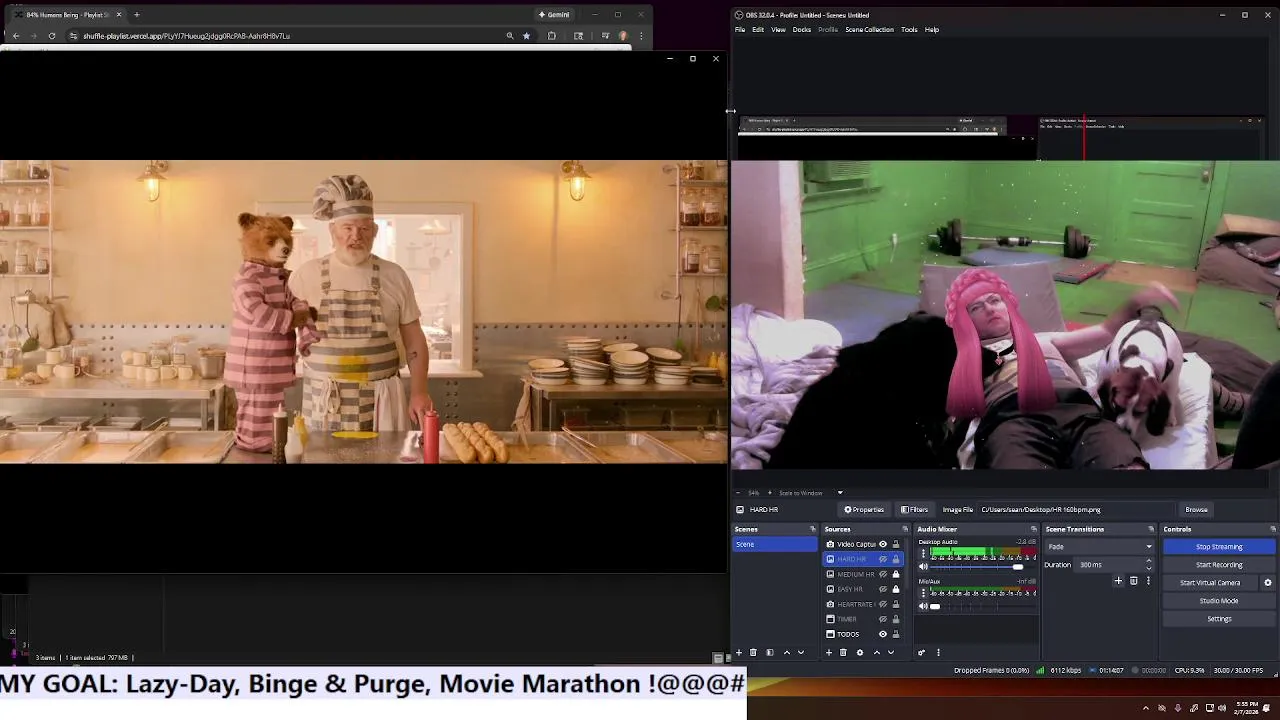This screenshot has height=720, width=1280.
Task: Remove scene transition trash icon
Action: point(1133,581)
